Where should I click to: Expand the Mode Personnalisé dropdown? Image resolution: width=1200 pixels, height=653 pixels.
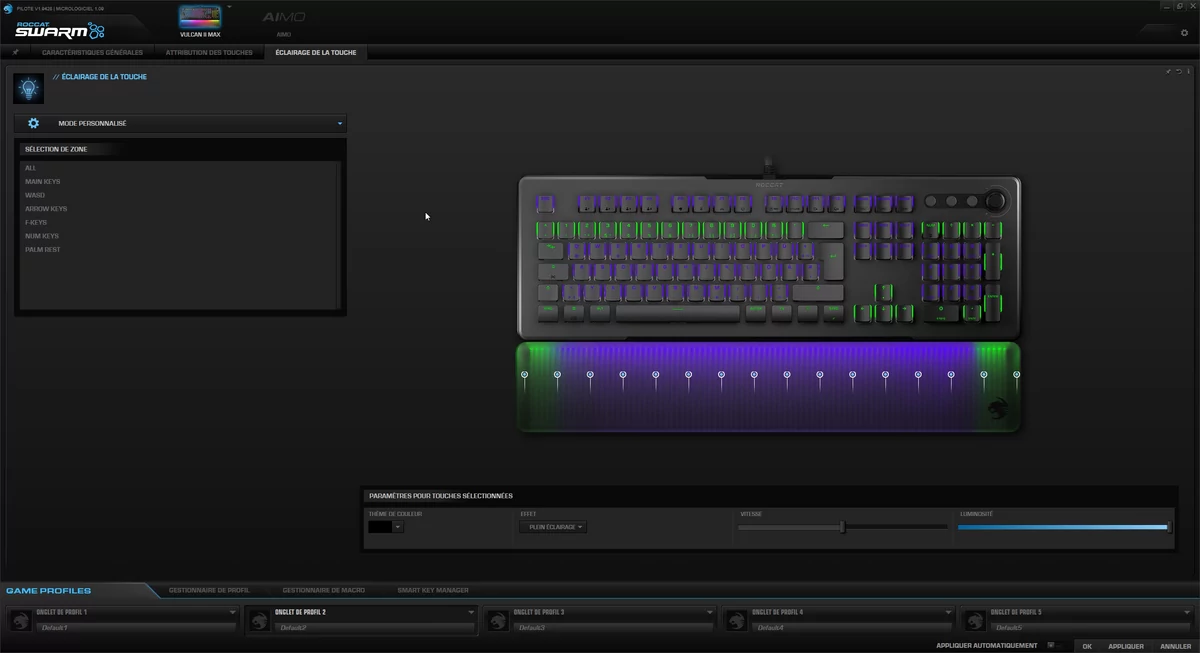click(x=340, y=124)
